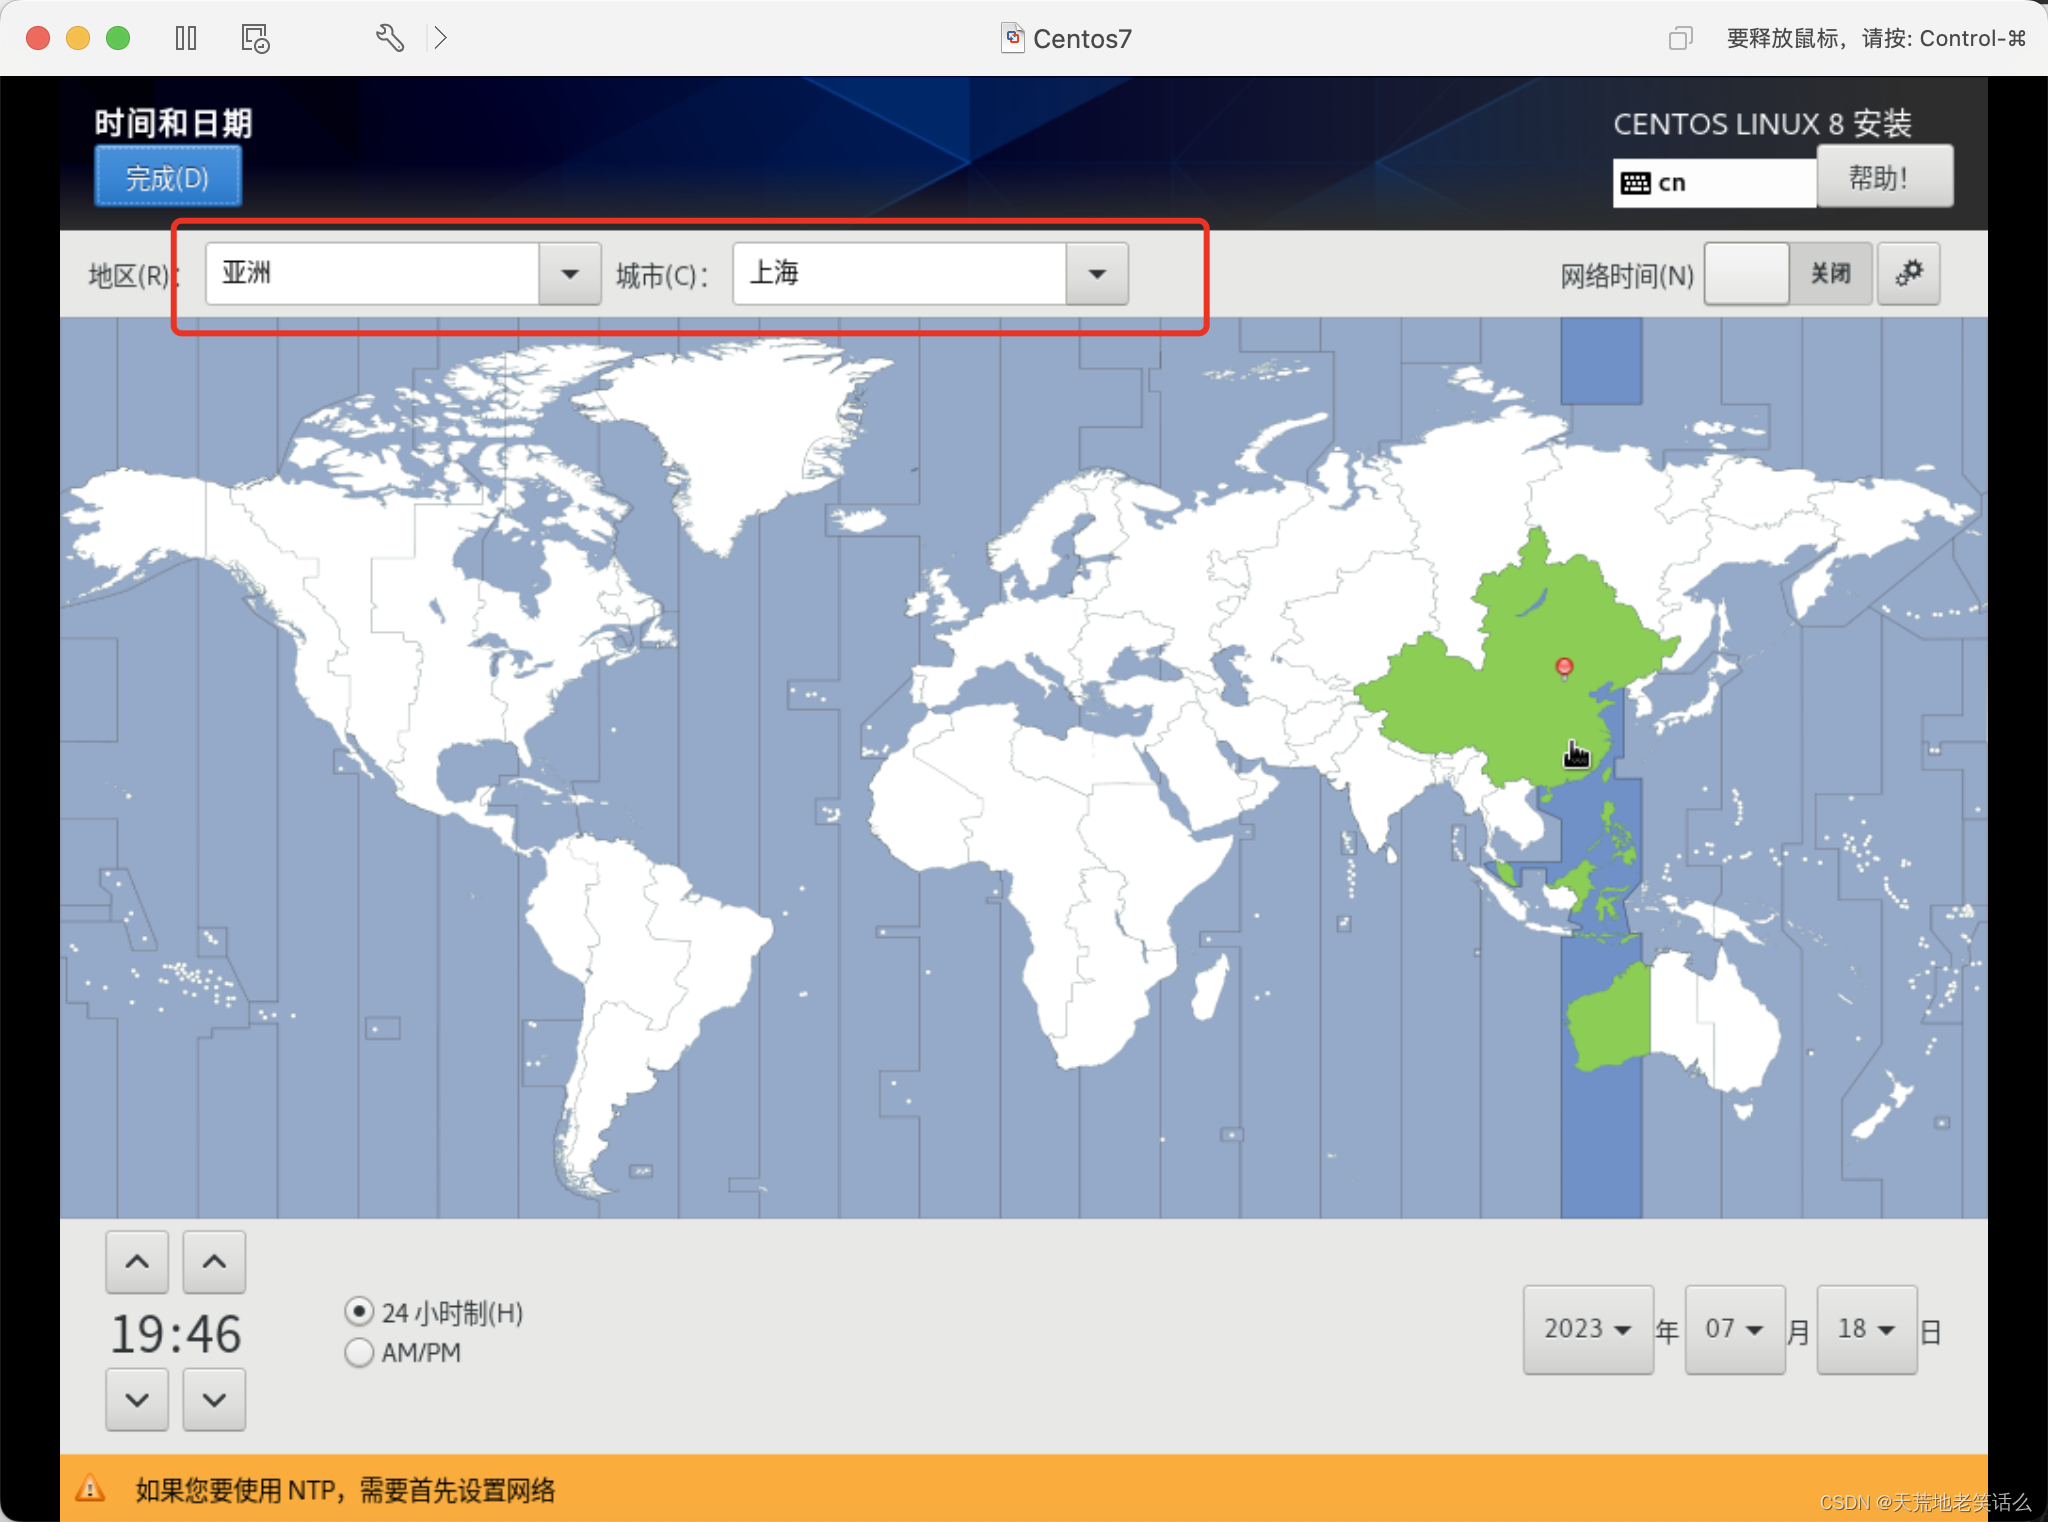Expand the 地区 region dropdown showing 亚洲

pyautogui.click(x=569, y=273)
